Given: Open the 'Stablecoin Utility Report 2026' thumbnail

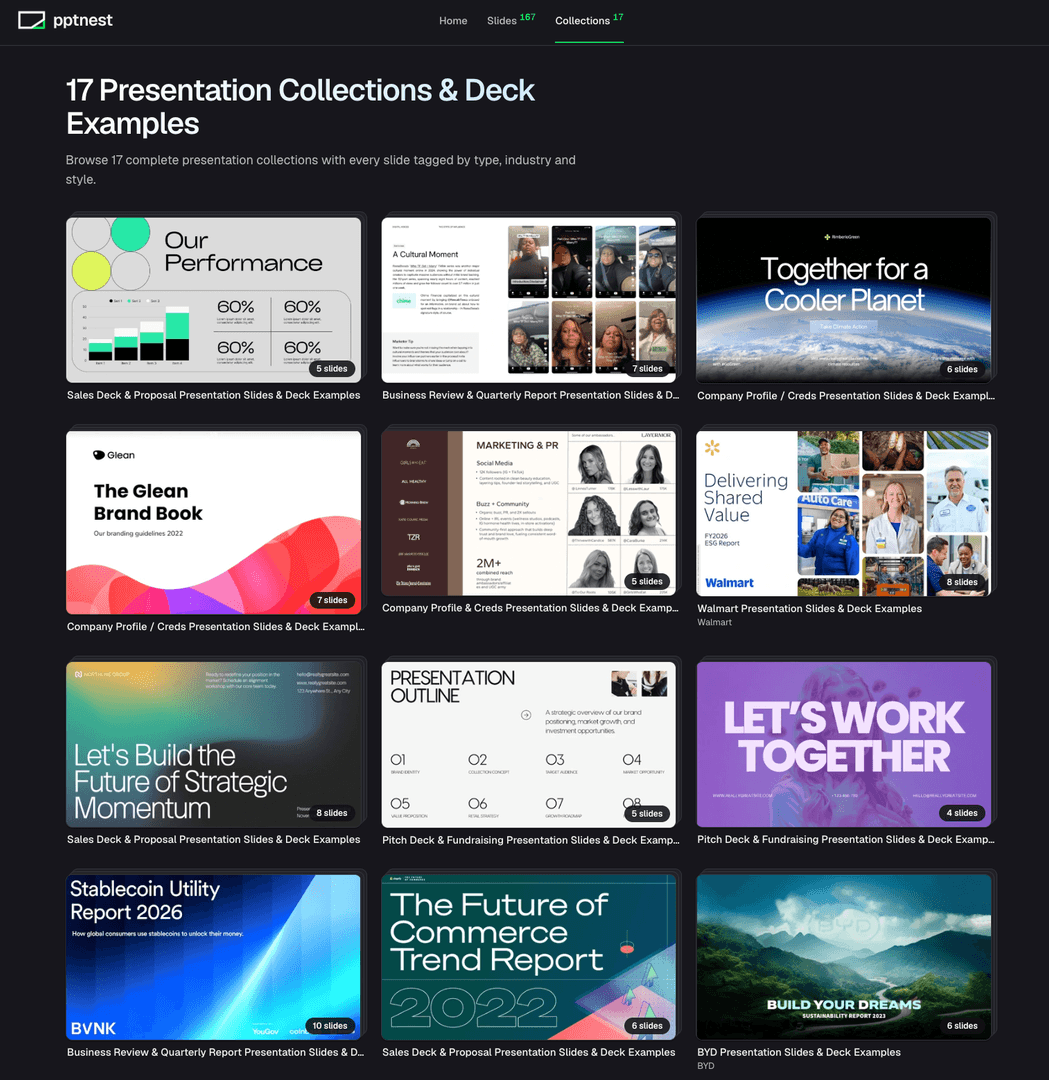Looking at the screenshot, I should pyautogui.click(x=214, y=957).
